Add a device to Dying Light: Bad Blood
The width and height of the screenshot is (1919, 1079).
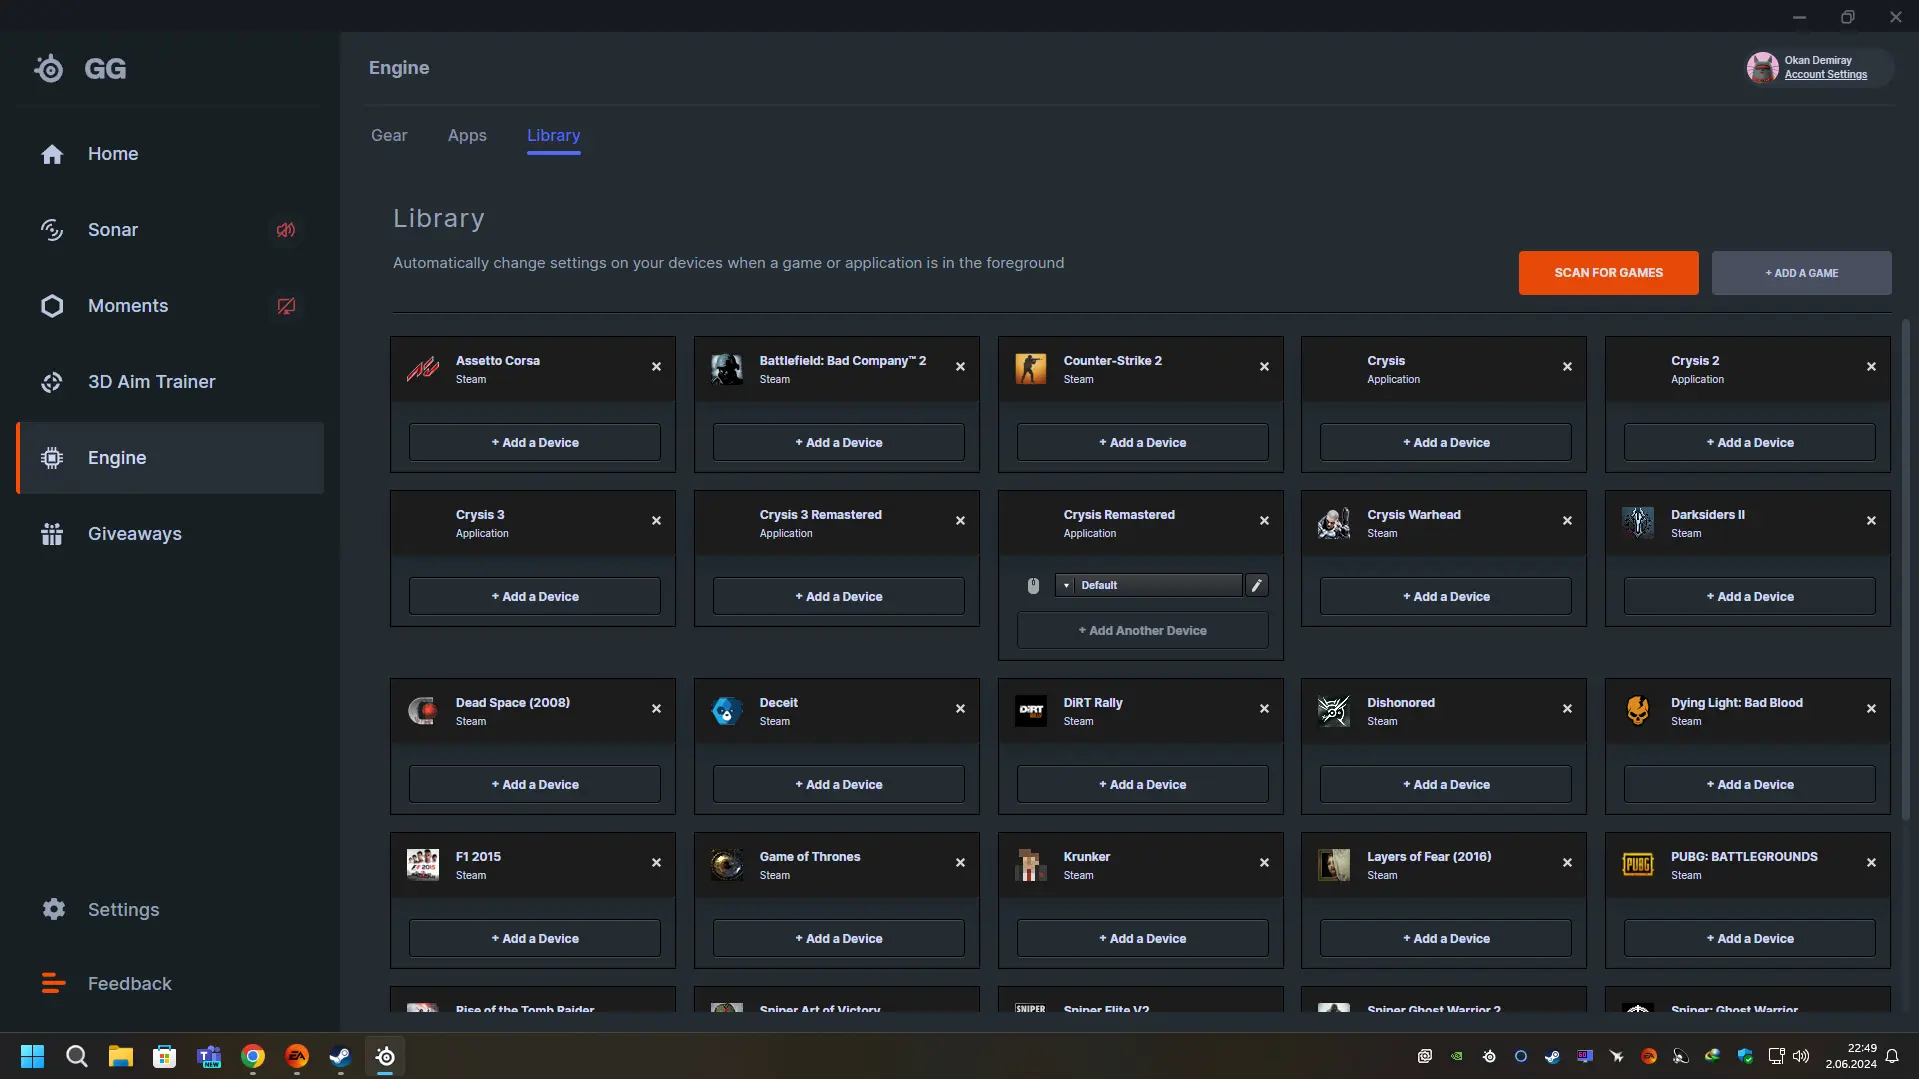[x=1749, y=784]
